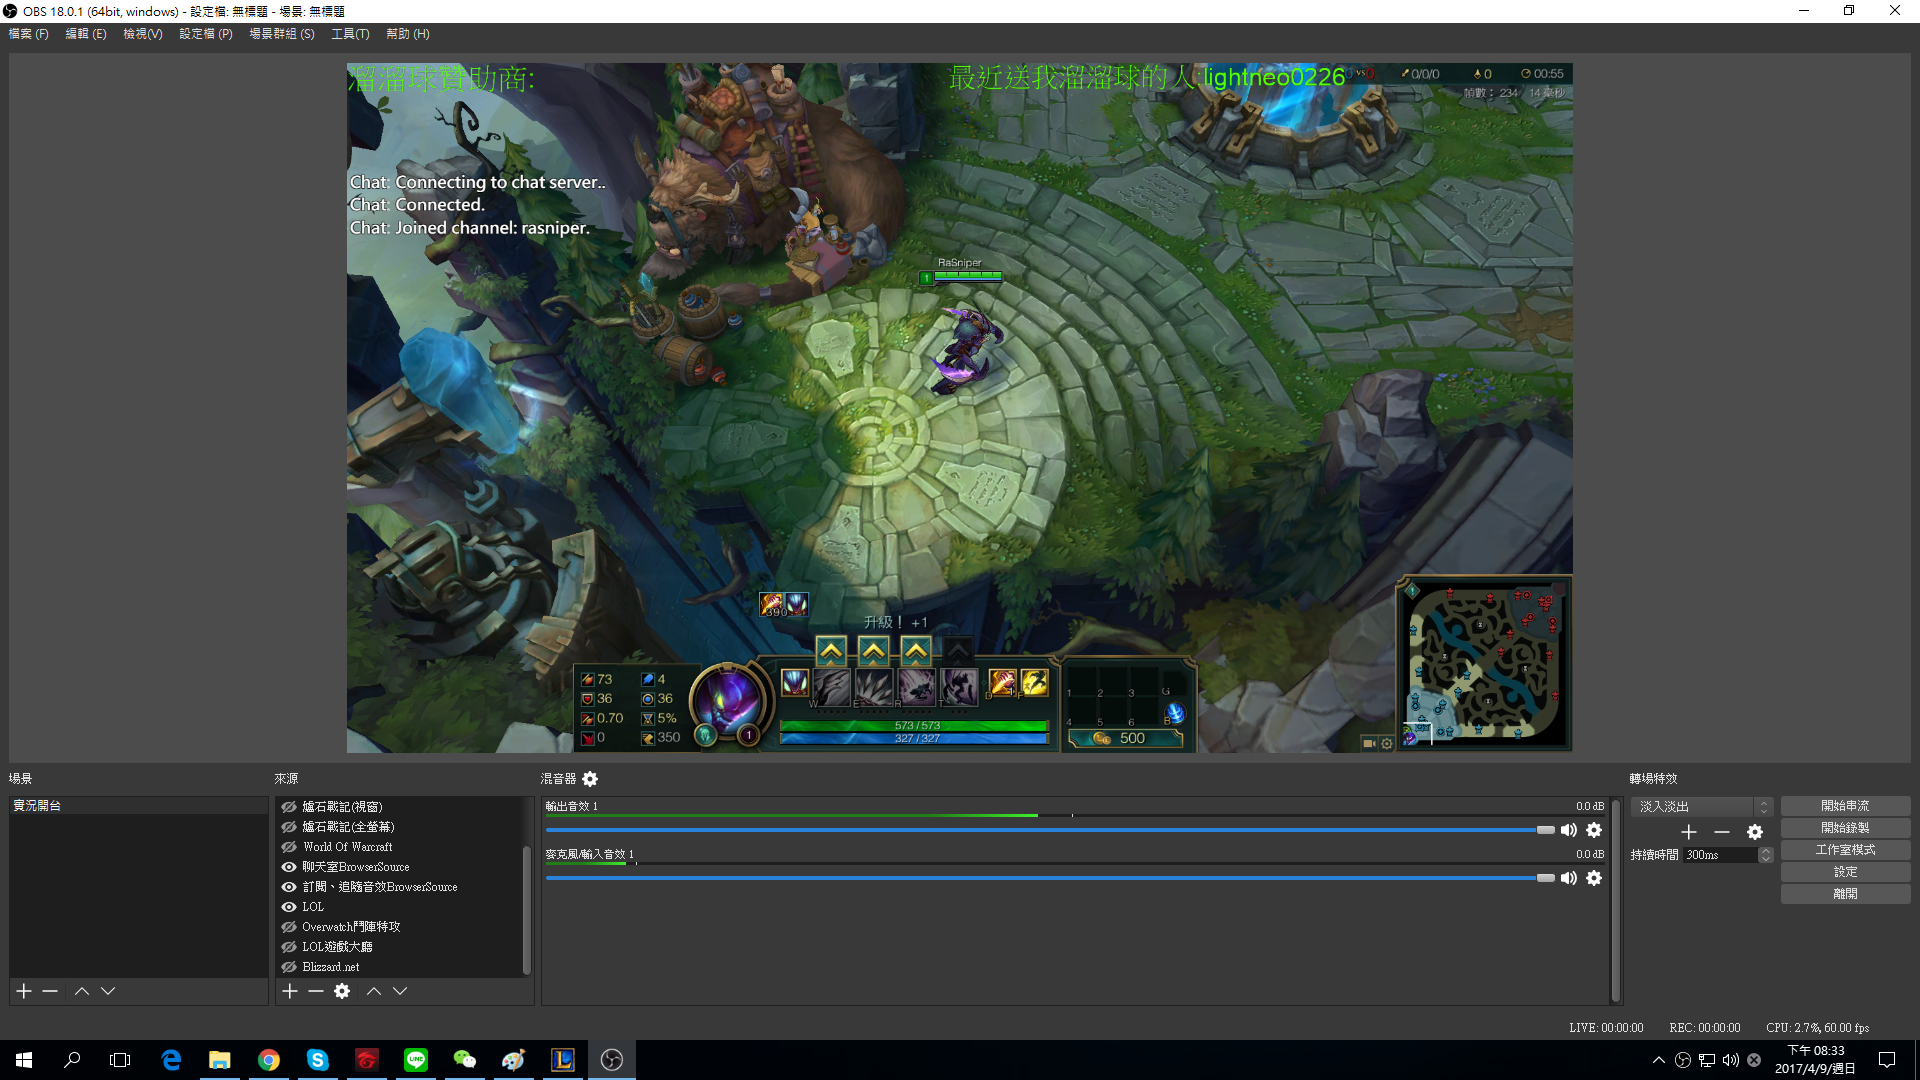Open 設定 settings button
1920x1080 pixels.
point(1845,872)
